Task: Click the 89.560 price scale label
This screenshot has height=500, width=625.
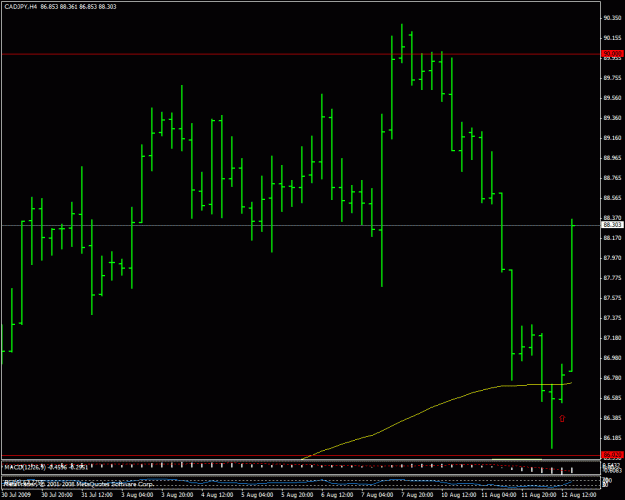Action: [x=612, y=98]
